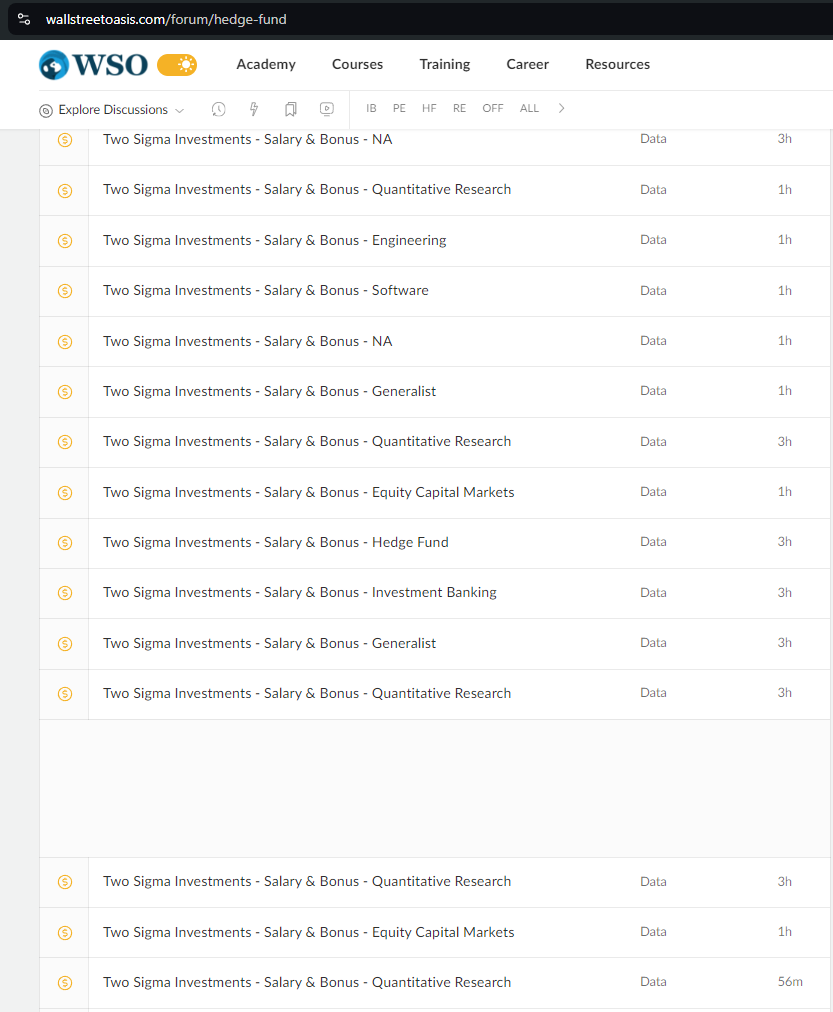The image size is (833, 1012).
Task: Click coin icon beside the 1h NA thread
Action: (65, 341)
